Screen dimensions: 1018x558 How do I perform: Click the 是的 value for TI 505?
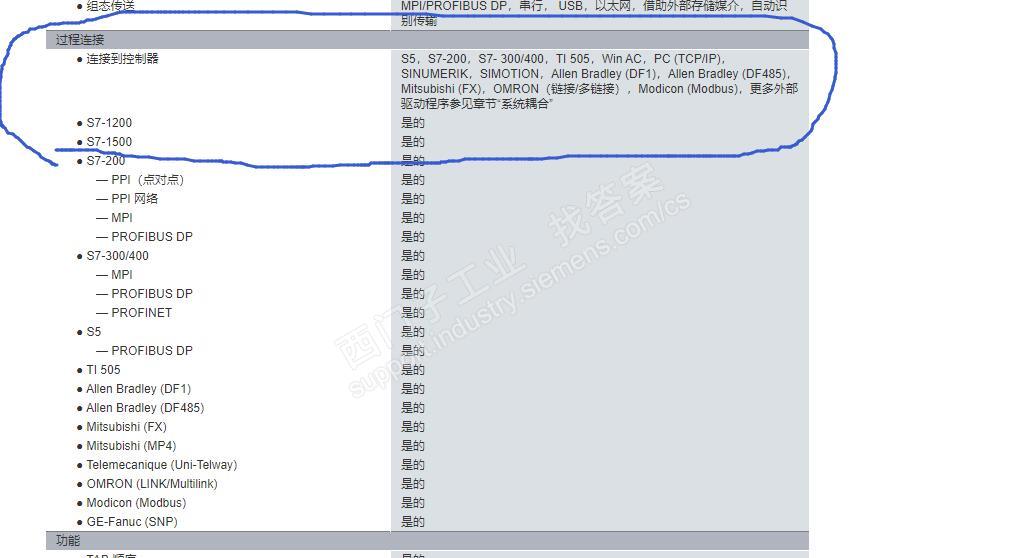tap(412, 370)
